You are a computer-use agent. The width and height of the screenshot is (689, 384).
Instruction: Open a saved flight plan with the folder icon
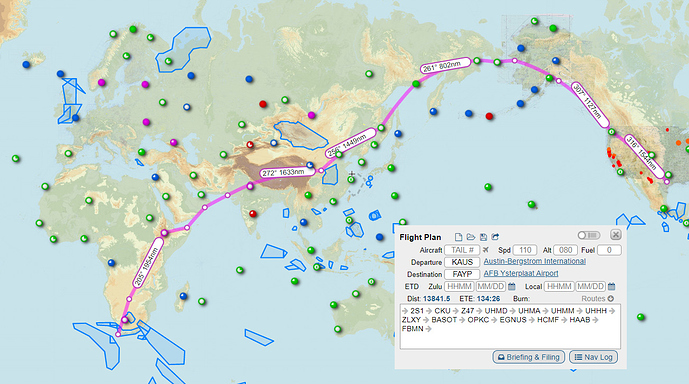471,237
